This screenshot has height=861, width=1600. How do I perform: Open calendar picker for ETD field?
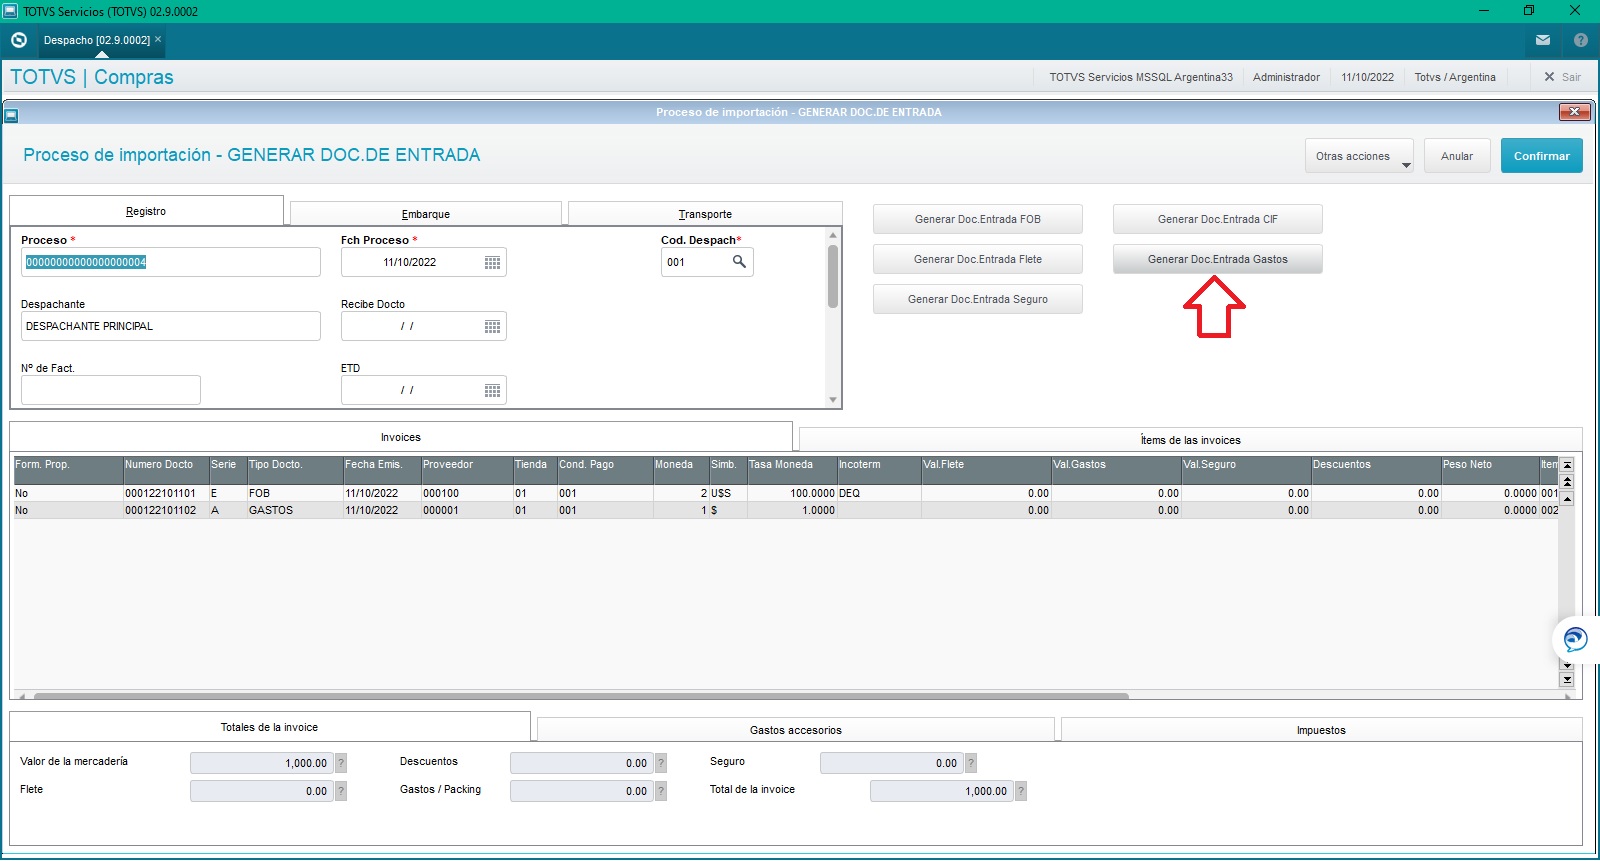pos(492,390)
